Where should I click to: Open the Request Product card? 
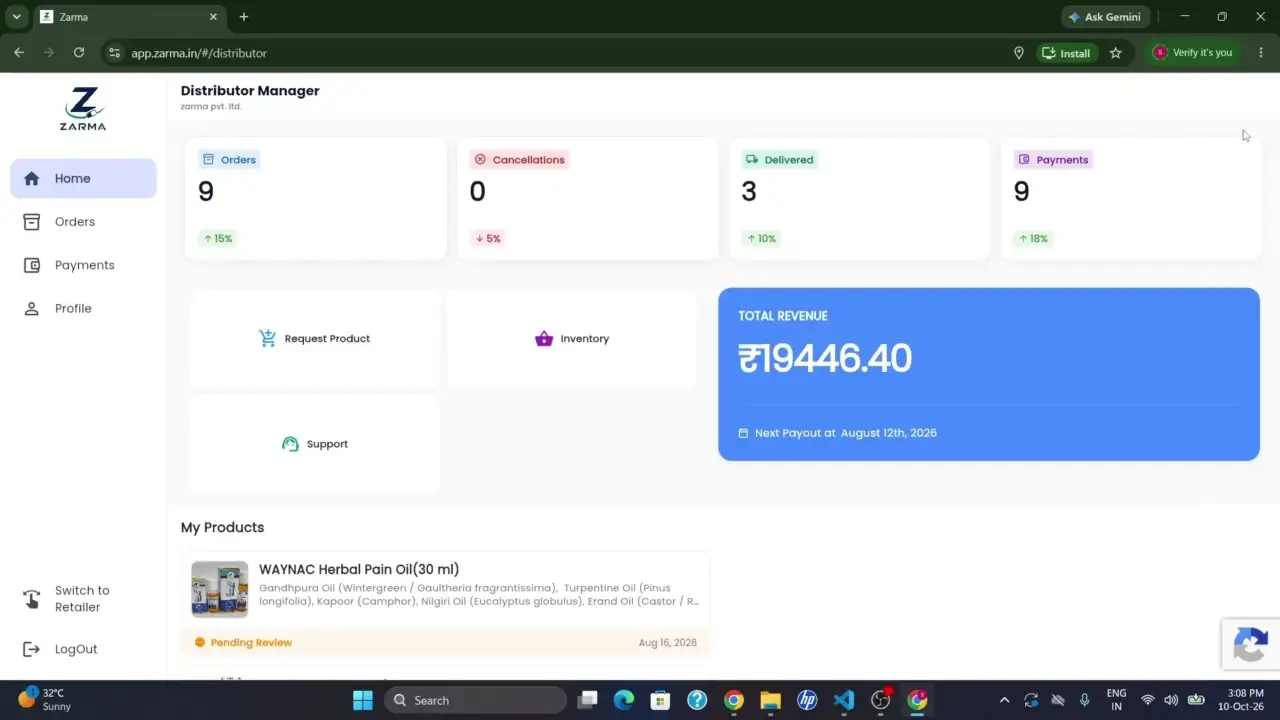(314, 338)
